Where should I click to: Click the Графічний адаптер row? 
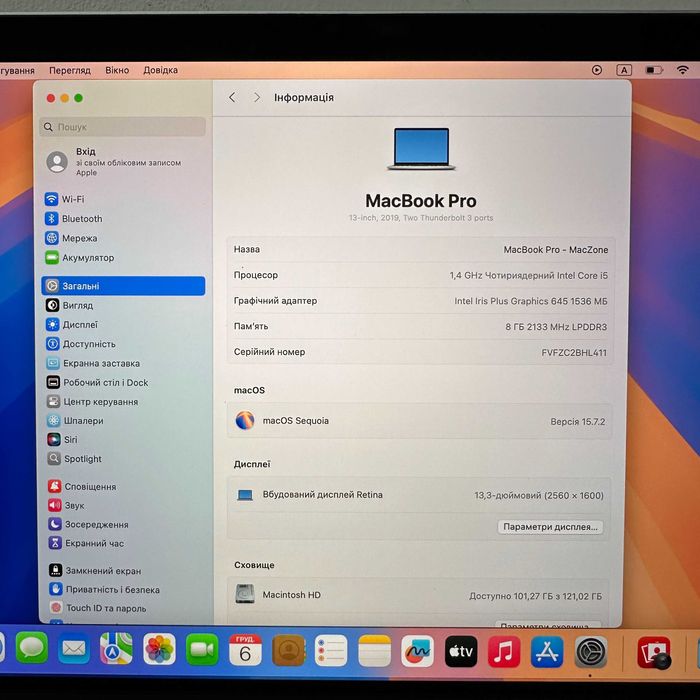(x=420, y=301)
